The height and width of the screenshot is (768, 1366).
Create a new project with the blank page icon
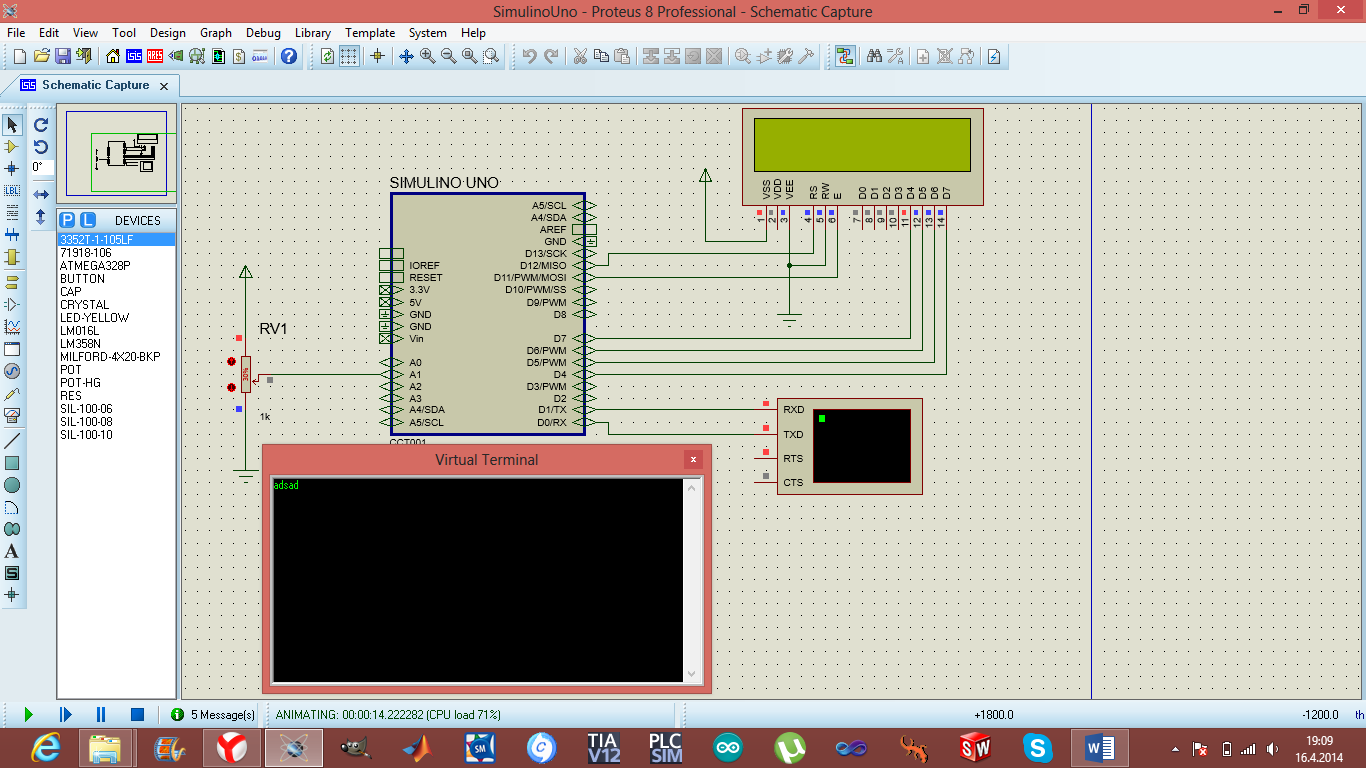point(20,56)
